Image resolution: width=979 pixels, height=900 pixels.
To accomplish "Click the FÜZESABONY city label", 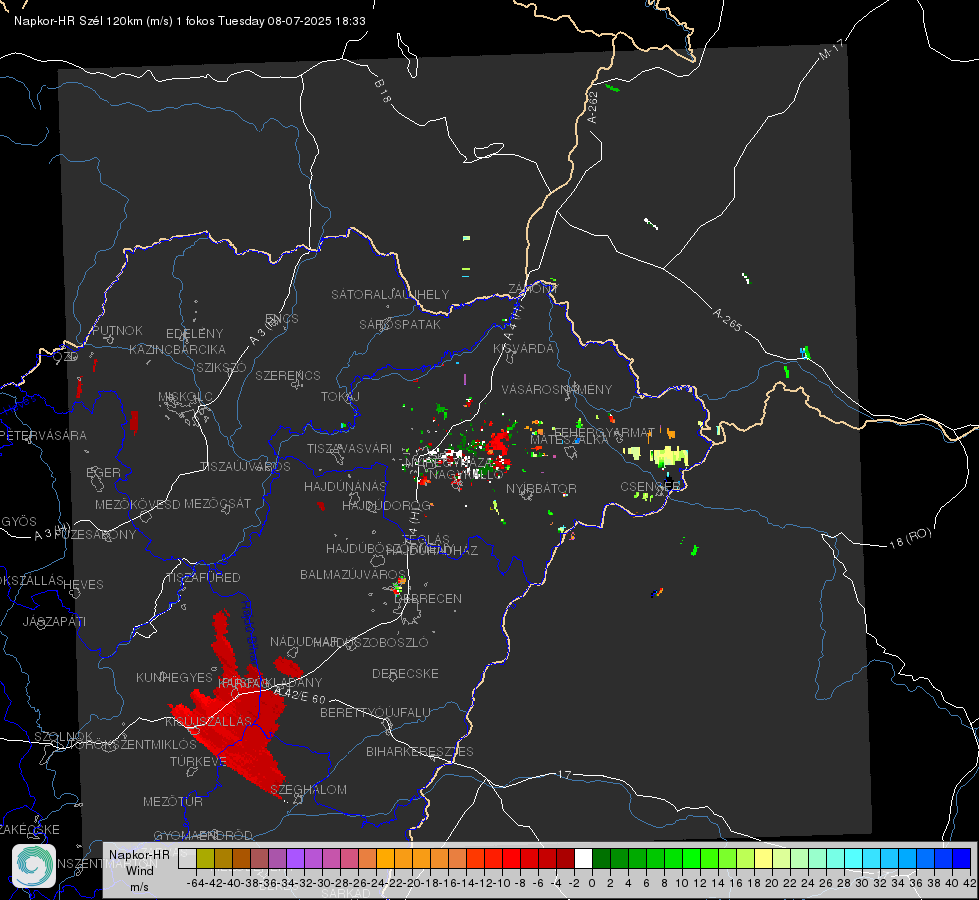I will [95, 535].
